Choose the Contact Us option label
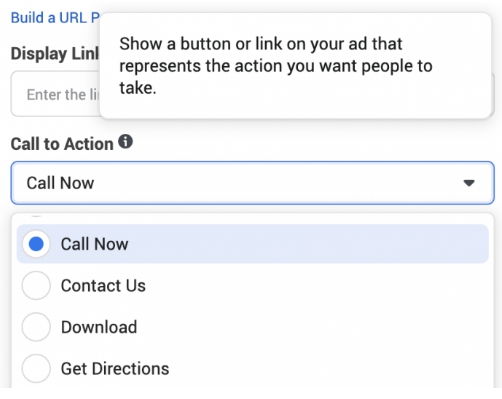The image size is (502, 399). click(x=103, y=286)
